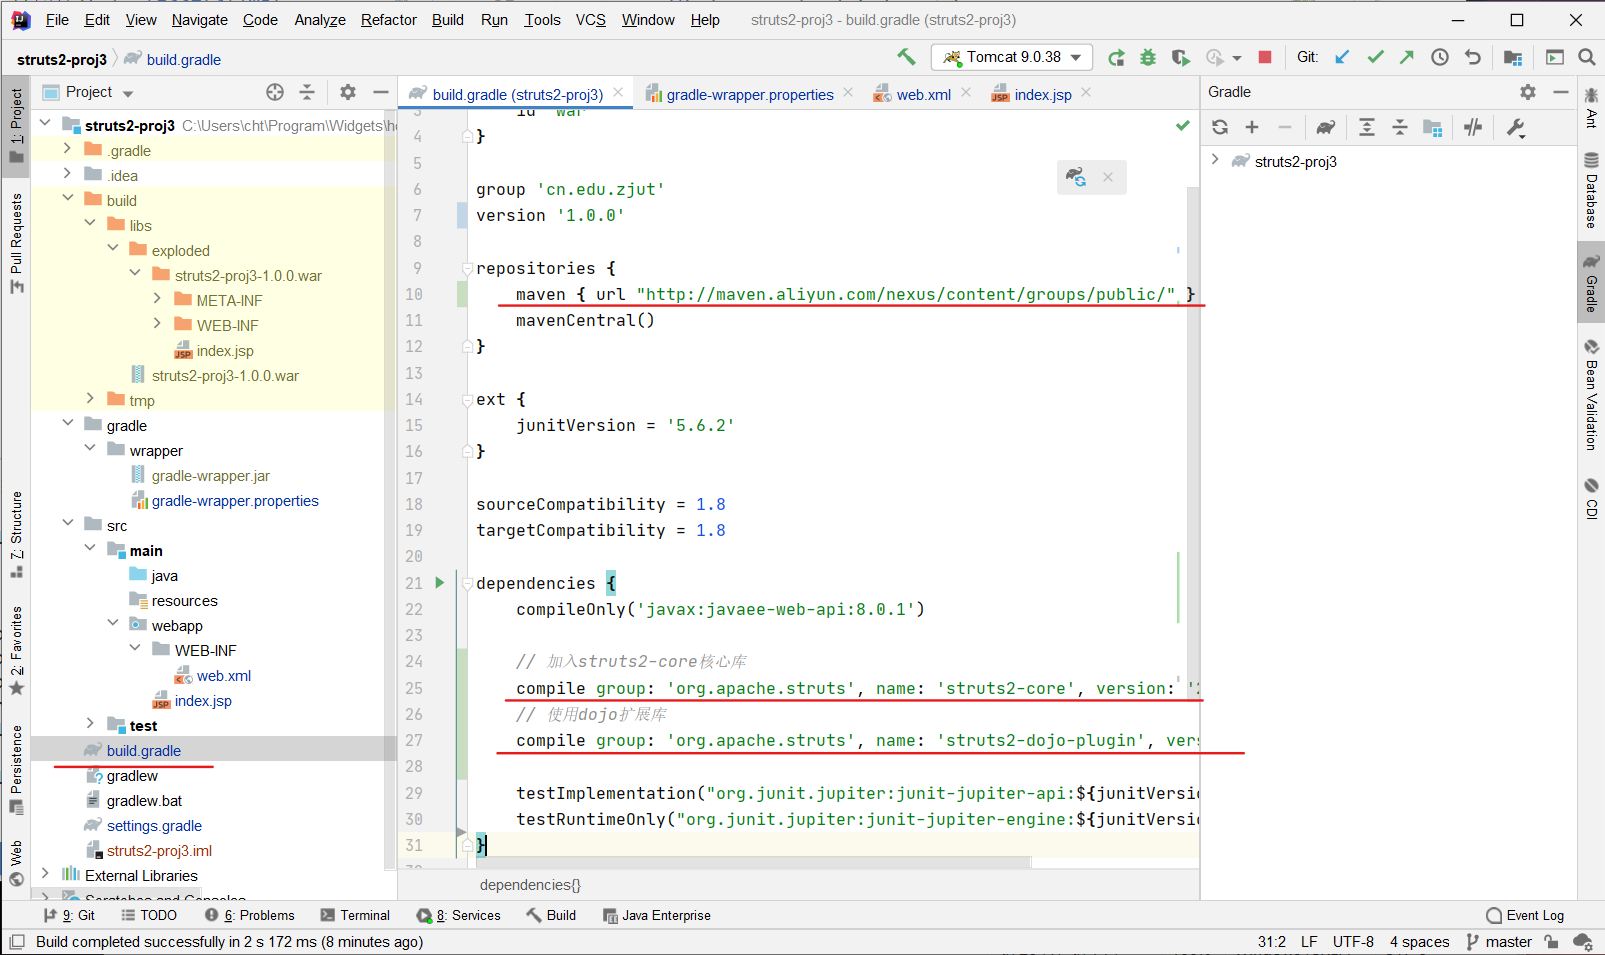This screenshot has height=955, width=1605.
Task: Toggle Database tool window on right stripe
Action: click(x=1591, y=189)
